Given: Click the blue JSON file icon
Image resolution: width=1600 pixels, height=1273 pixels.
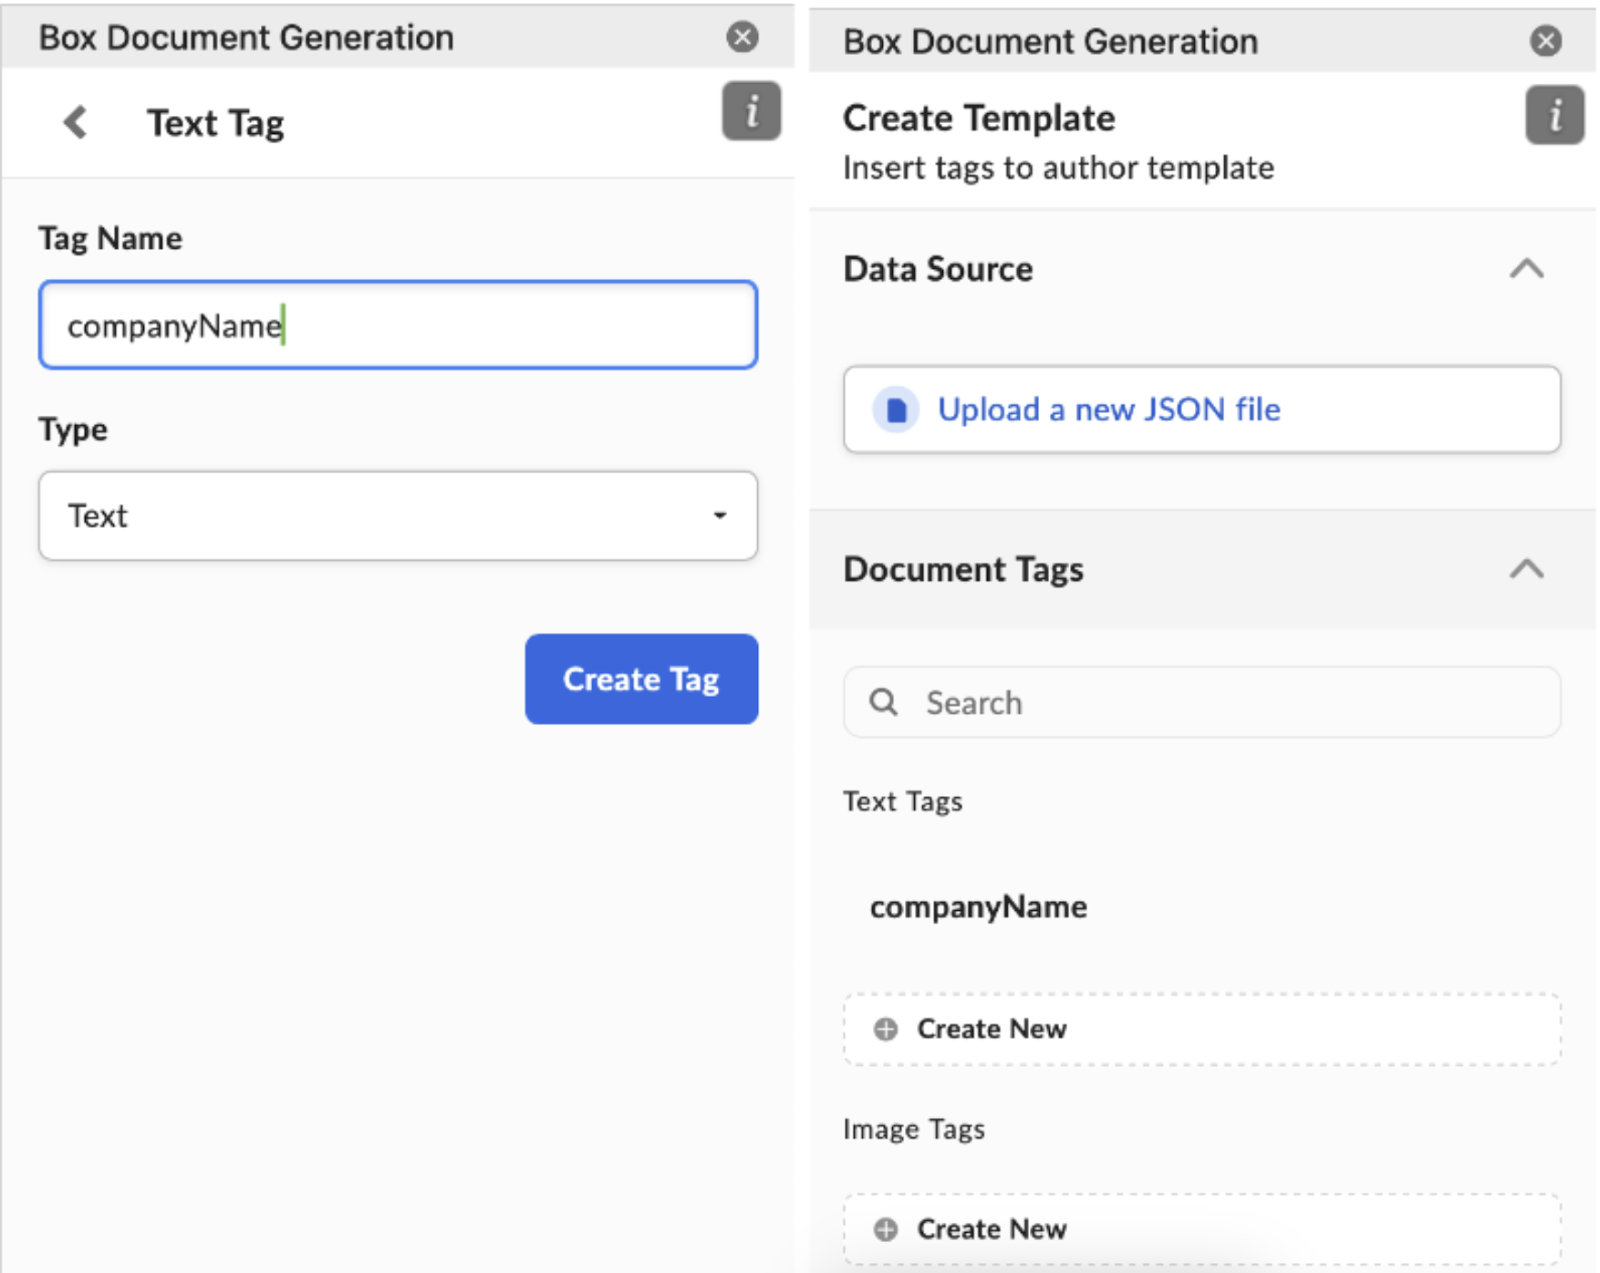Looking at the screenshot, I should (x=896, y=410).
